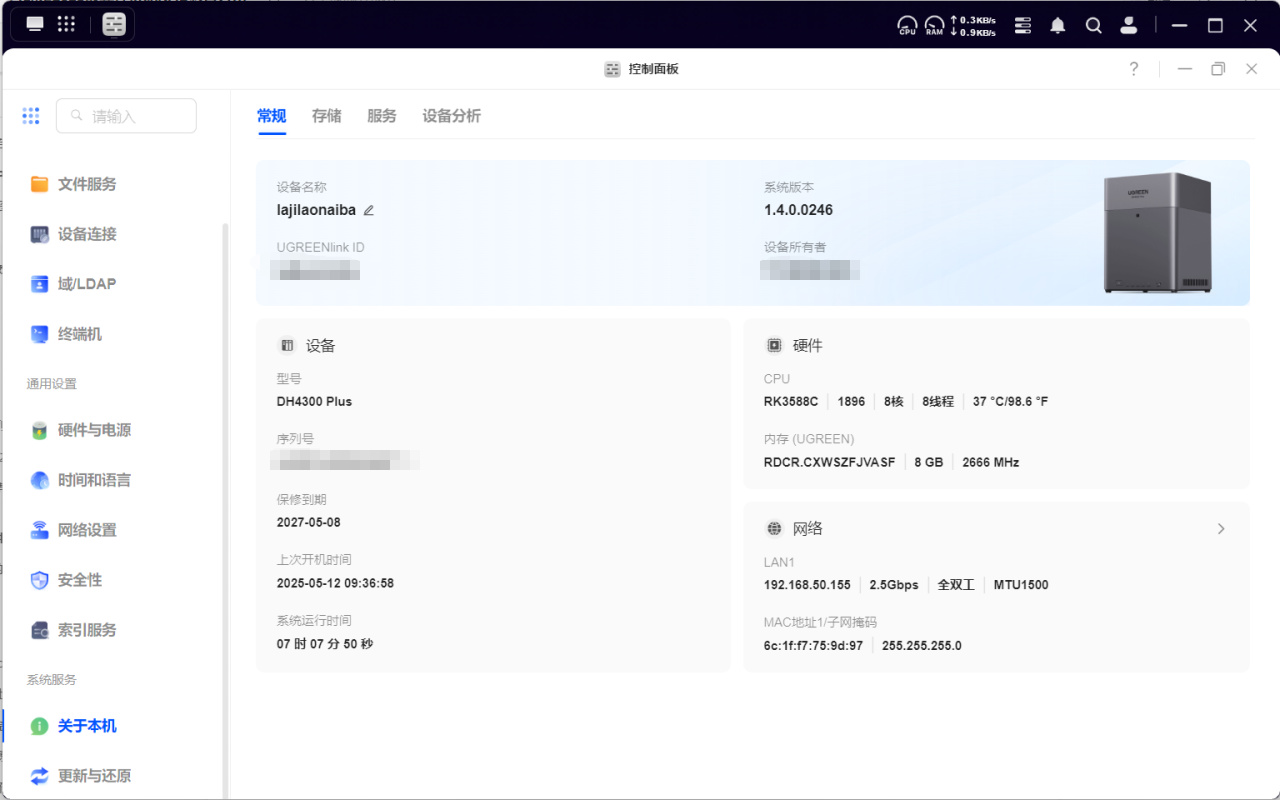The width and height of the screenshot is (1280, 800).
Task: Click the 2666 MHz memory frequency
Action: tap(991, 463)
